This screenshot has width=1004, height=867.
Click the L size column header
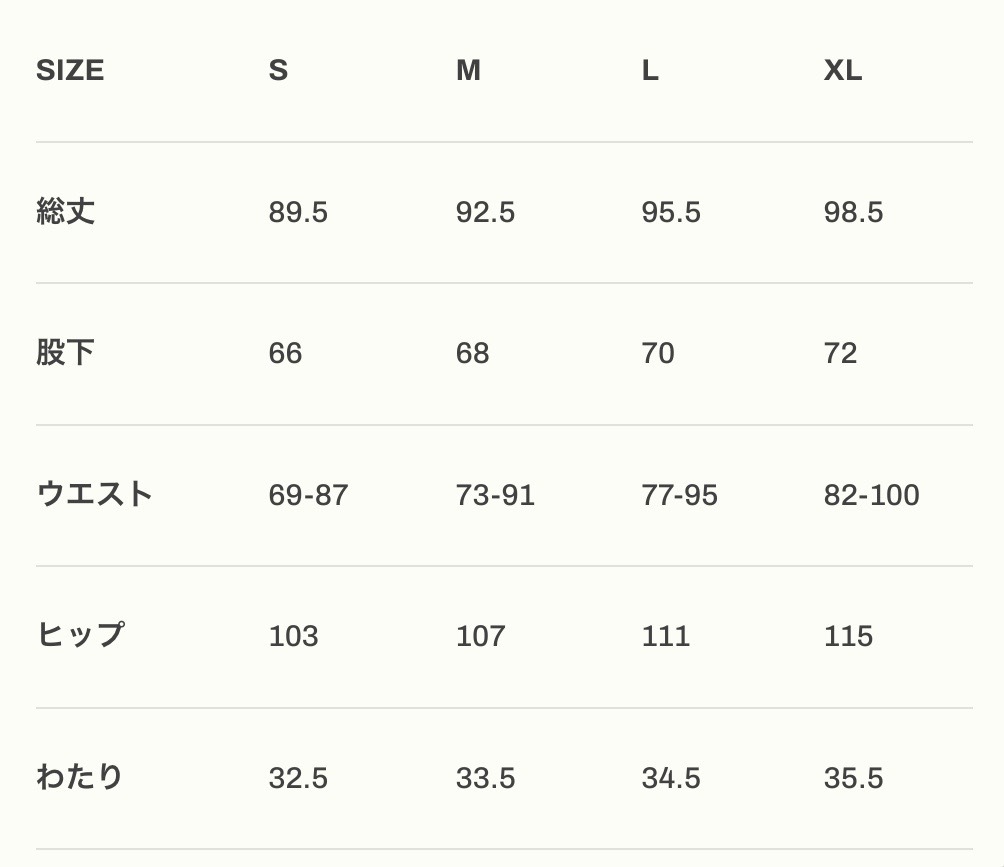click(x=650, y=71)
